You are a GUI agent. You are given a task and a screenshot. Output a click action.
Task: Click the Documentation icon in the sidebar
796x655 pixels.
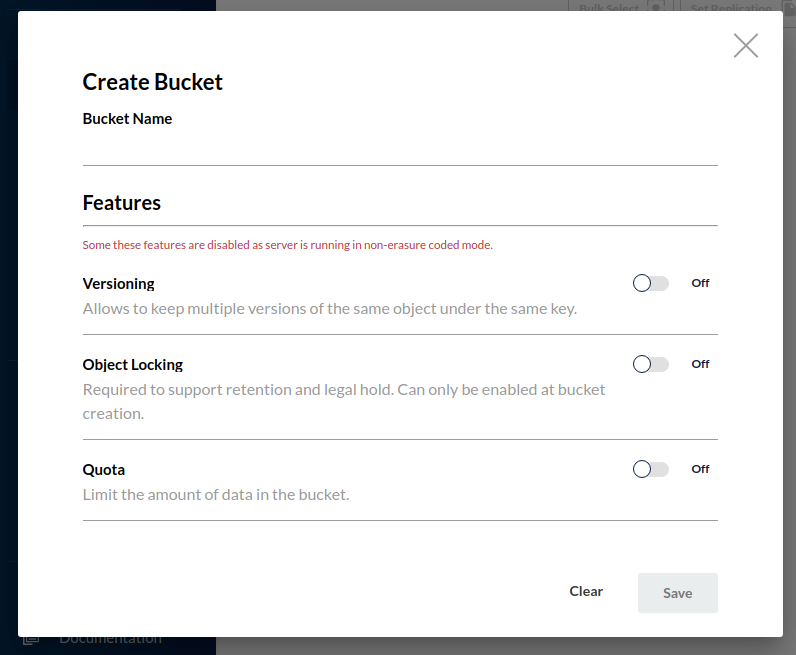[x=32, y=639]
